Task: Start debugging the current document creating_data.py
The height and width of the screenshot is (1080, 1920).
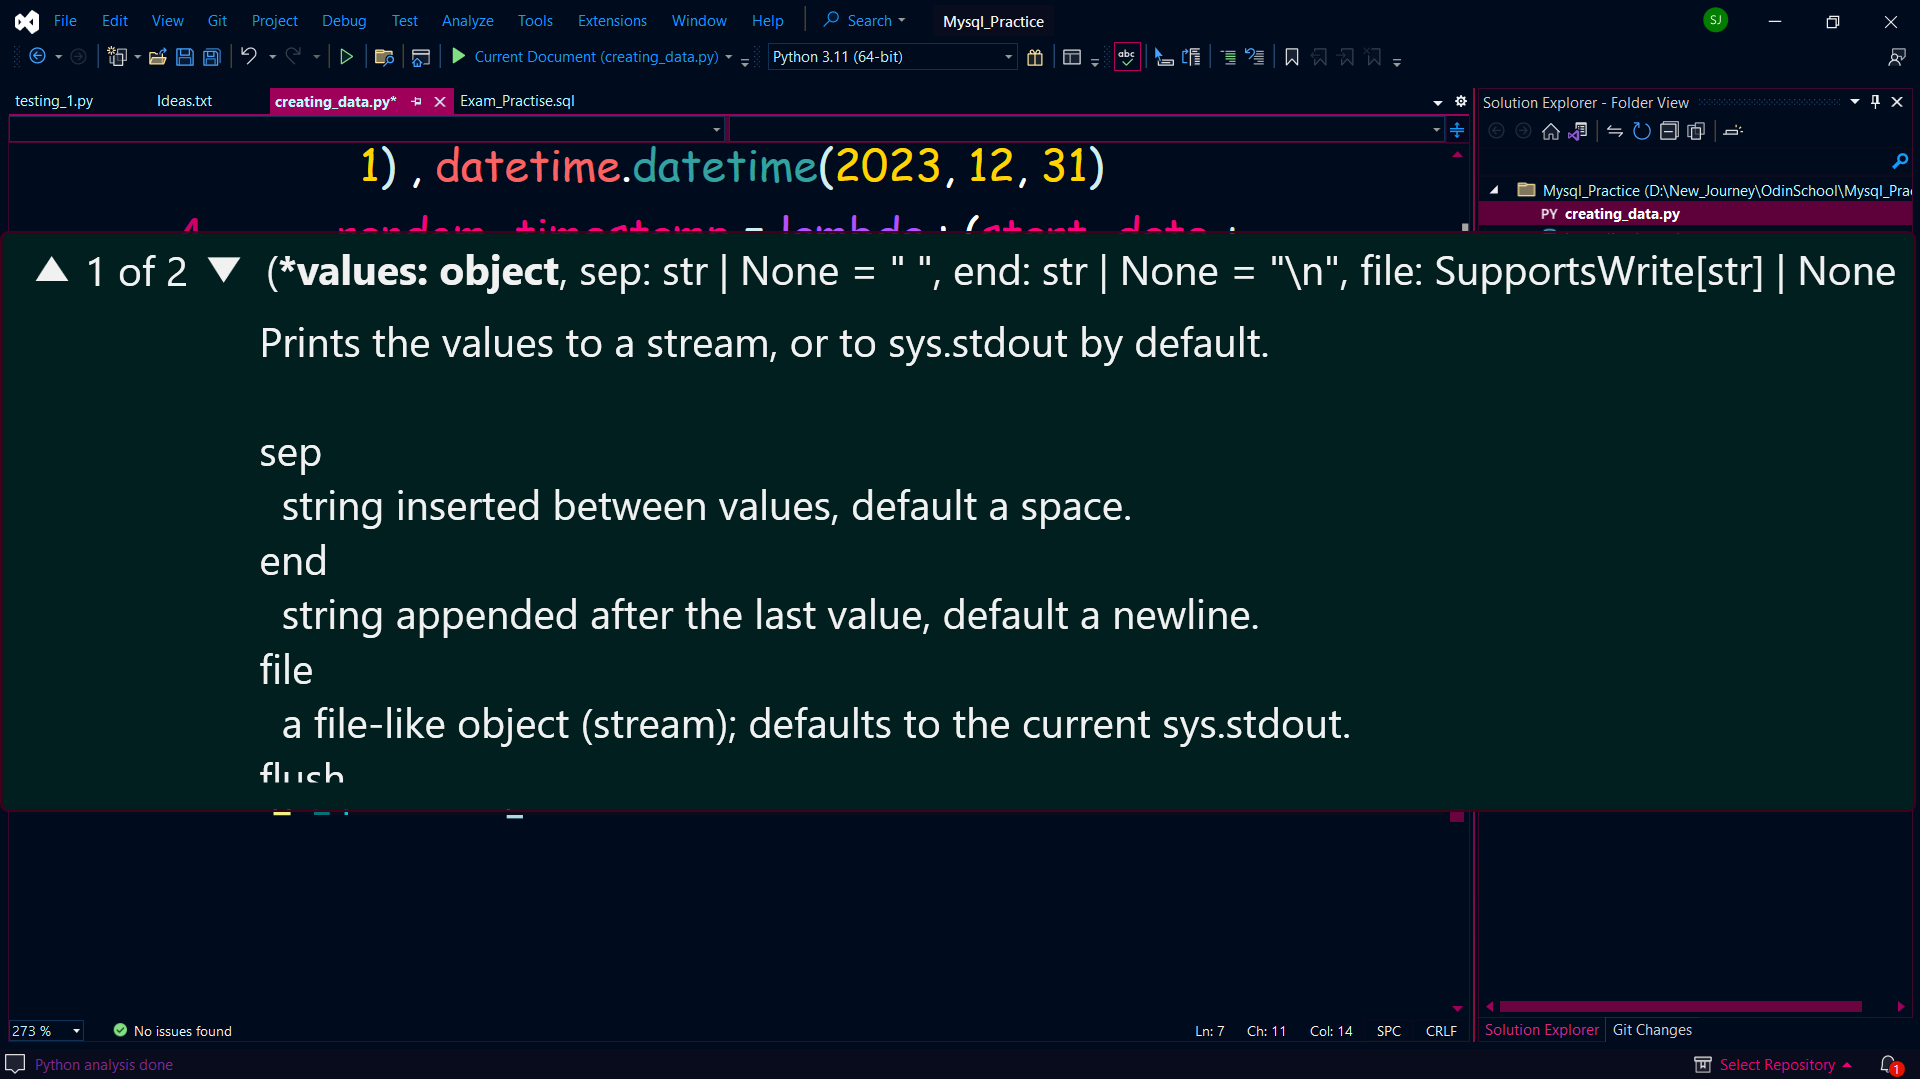Action: pos(457,57)
